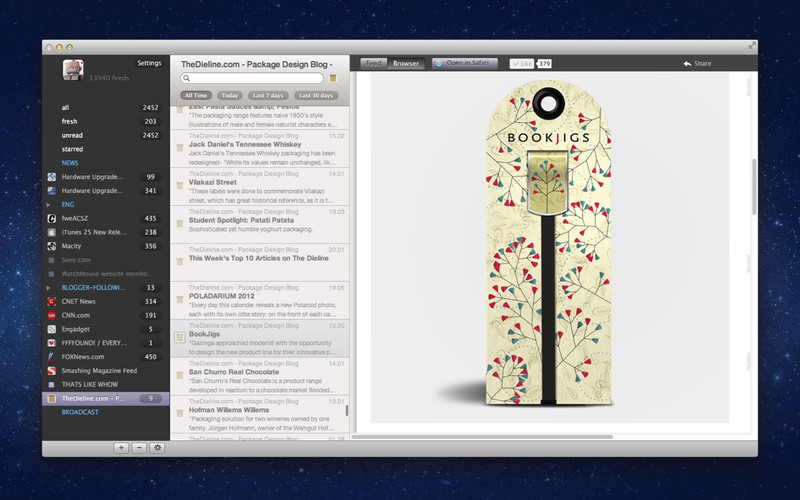Screen dimensions: 800x500
Task: Remove feed with minus button
Action: 139,447
